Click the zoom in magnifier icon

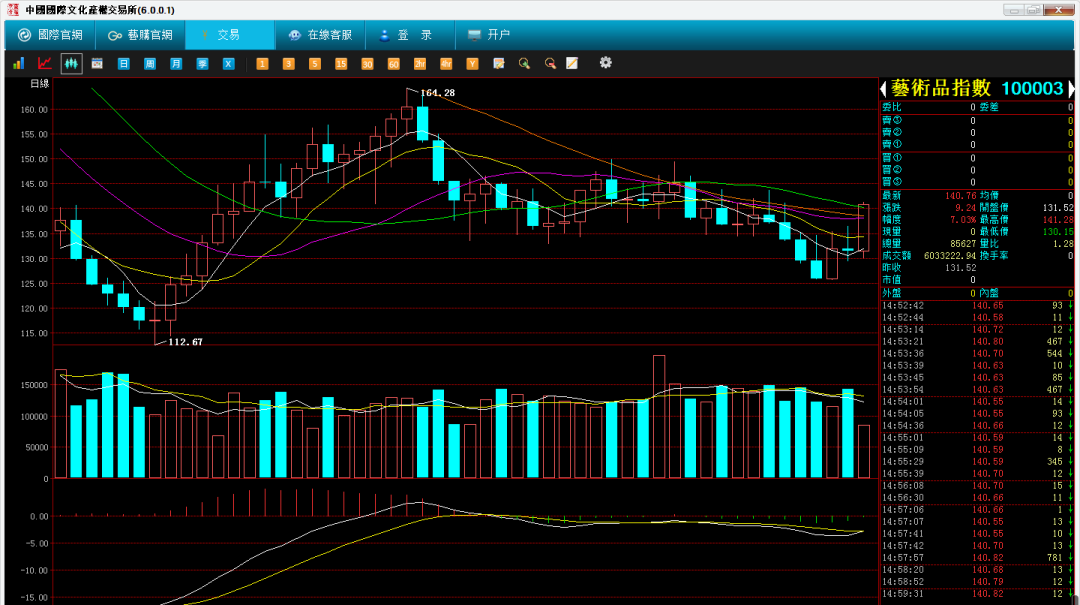click(524, 63)
